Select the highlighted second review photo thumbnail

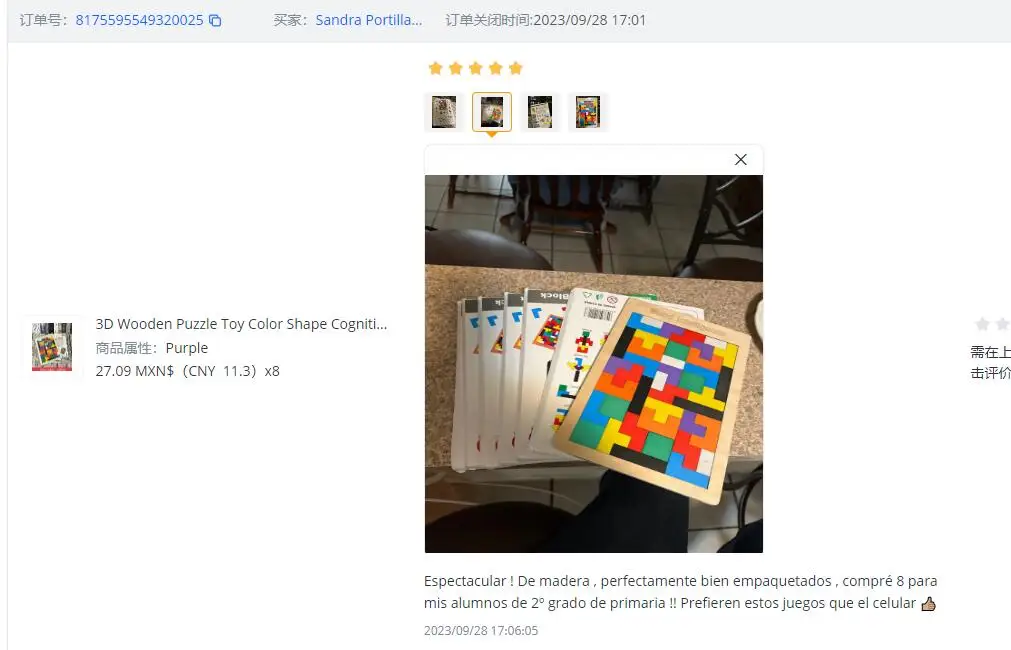(492, 112)
